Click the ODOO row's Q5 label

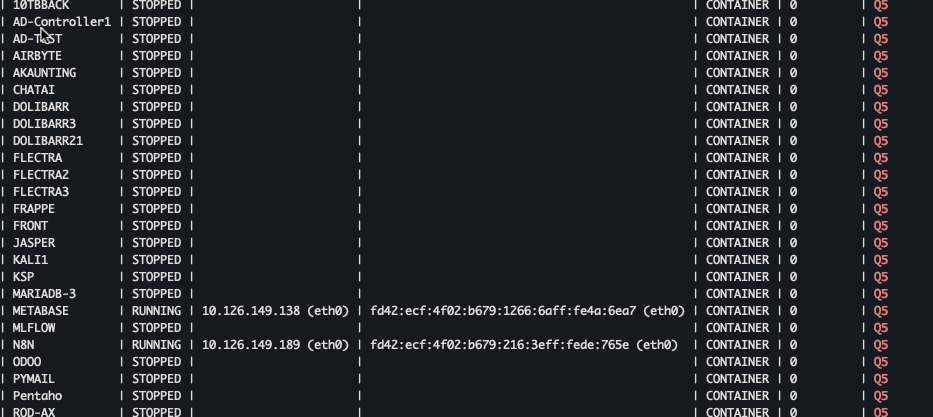point(881,362)
